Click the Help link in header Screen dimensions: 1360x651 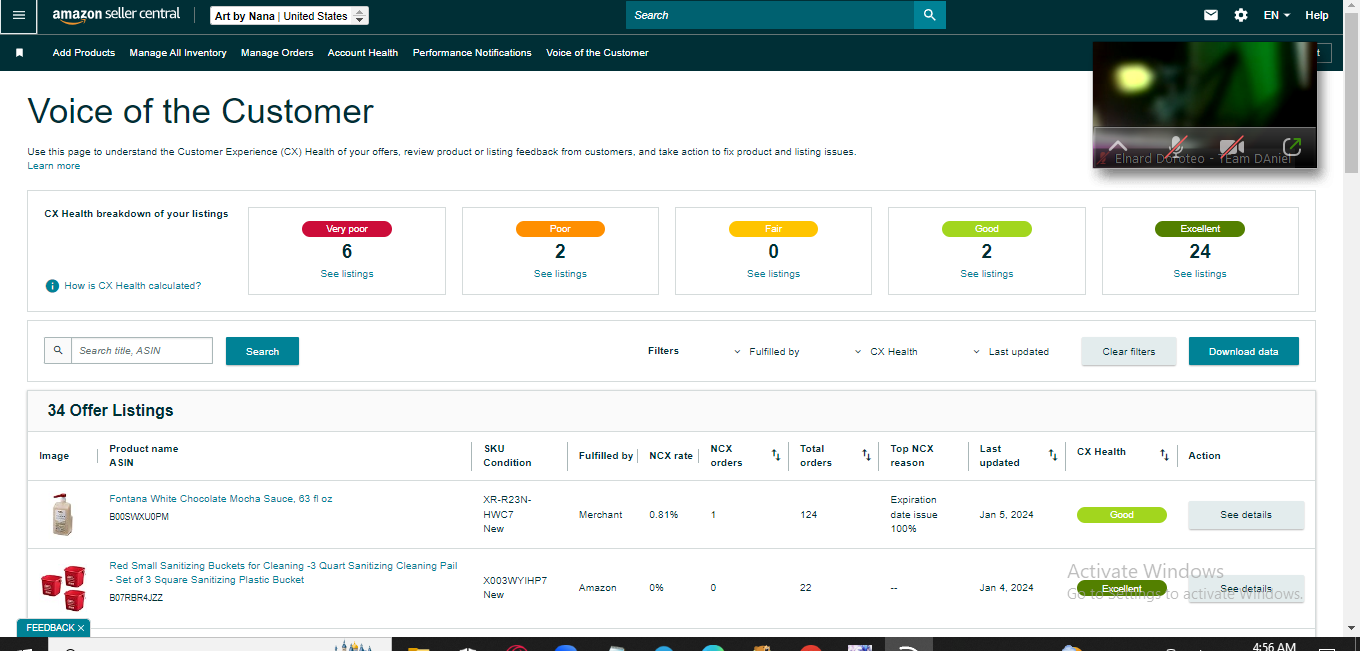point(1317,15)
